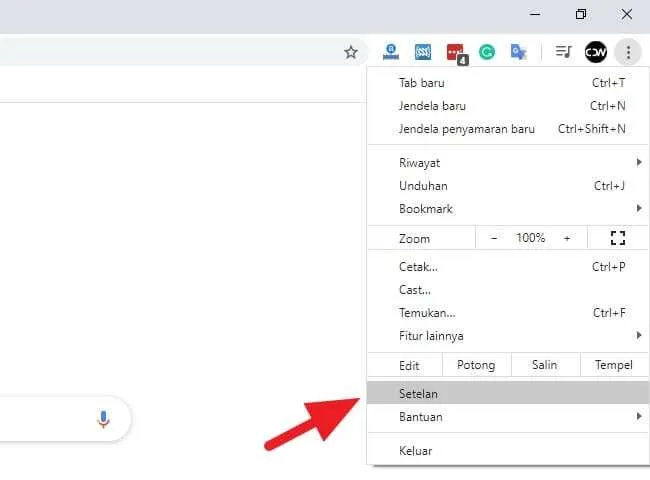Viewport: 650px width, 480px height.
Task: Restore down the Chrome window
Action: 581,15
